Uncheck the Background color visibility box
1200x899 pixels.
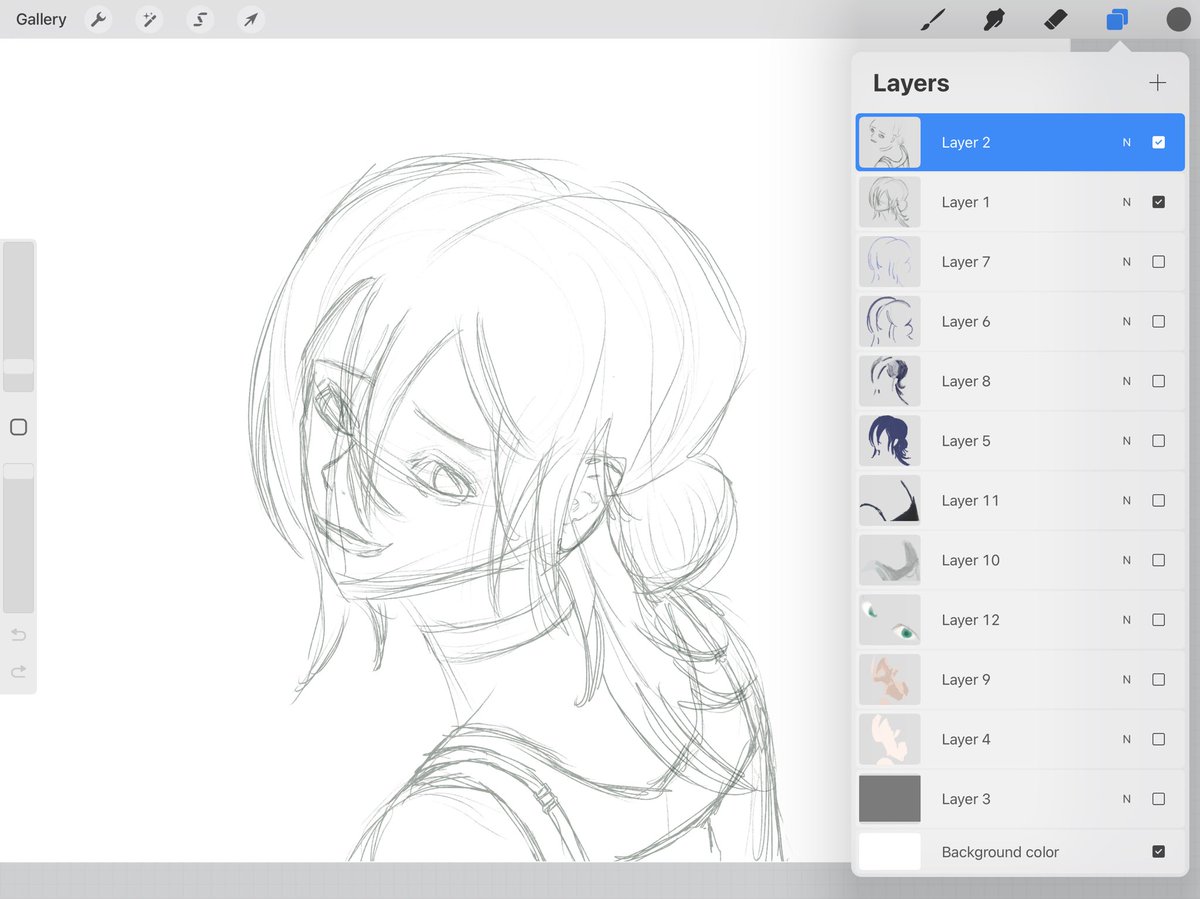(1159, 852)
